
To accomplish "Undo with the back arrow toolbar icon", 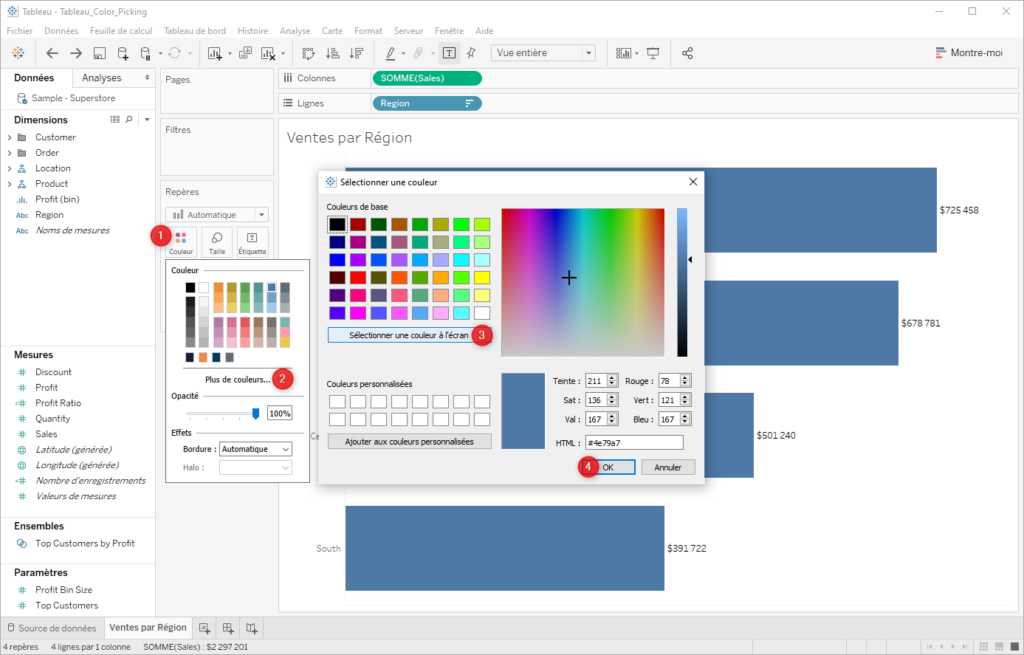I will point(52,53).
